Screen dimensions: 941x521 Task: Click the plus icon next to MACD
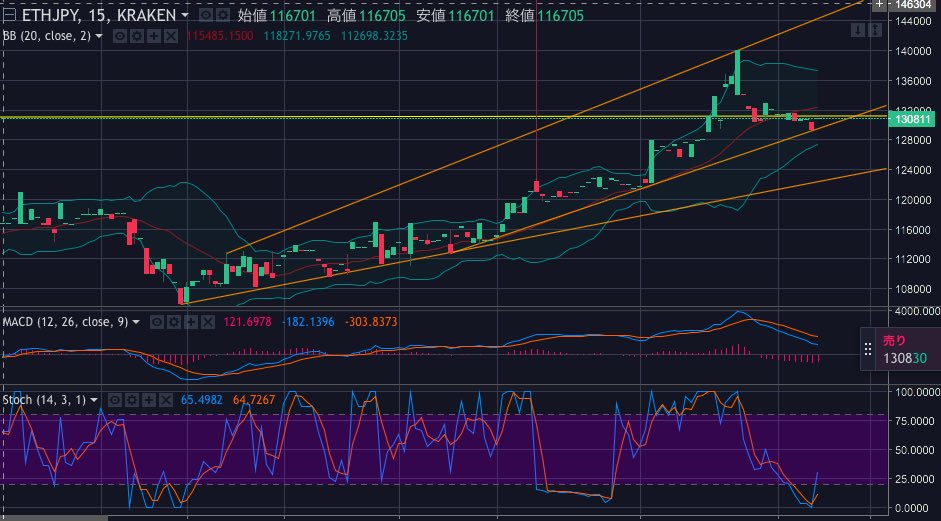point(191,322)
